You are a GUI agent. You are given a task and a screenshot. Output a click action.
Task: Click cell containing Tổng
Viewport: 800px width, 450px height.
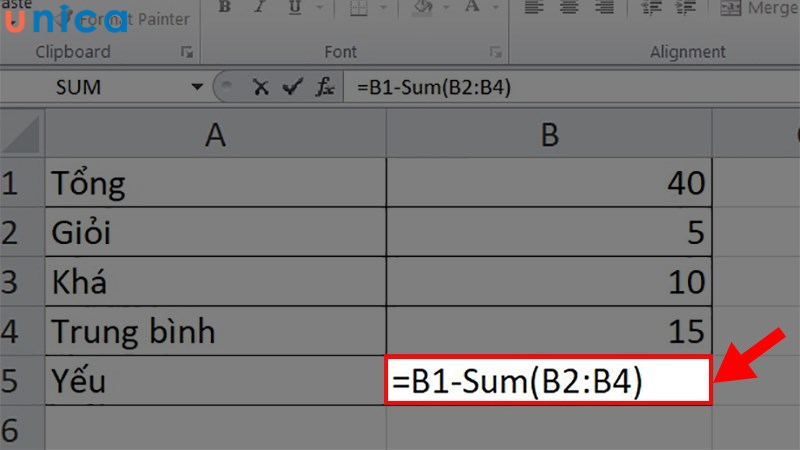[x=215, y=182]
